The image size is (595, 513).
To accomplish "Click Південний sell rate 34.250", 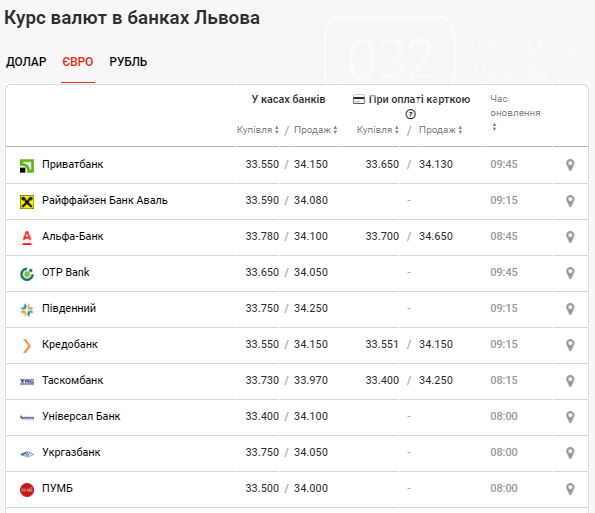I will pos(311,308).
